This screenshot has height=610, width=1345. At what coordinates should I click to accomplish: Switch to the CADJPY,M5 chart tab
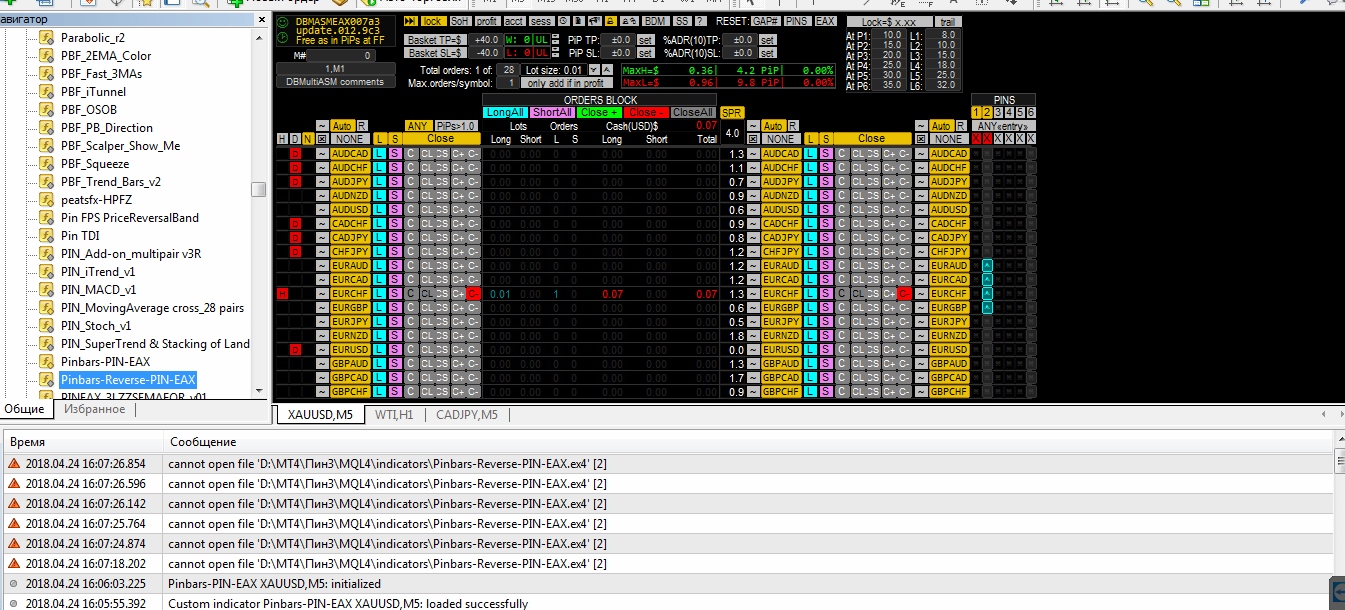tap(466, 414)
